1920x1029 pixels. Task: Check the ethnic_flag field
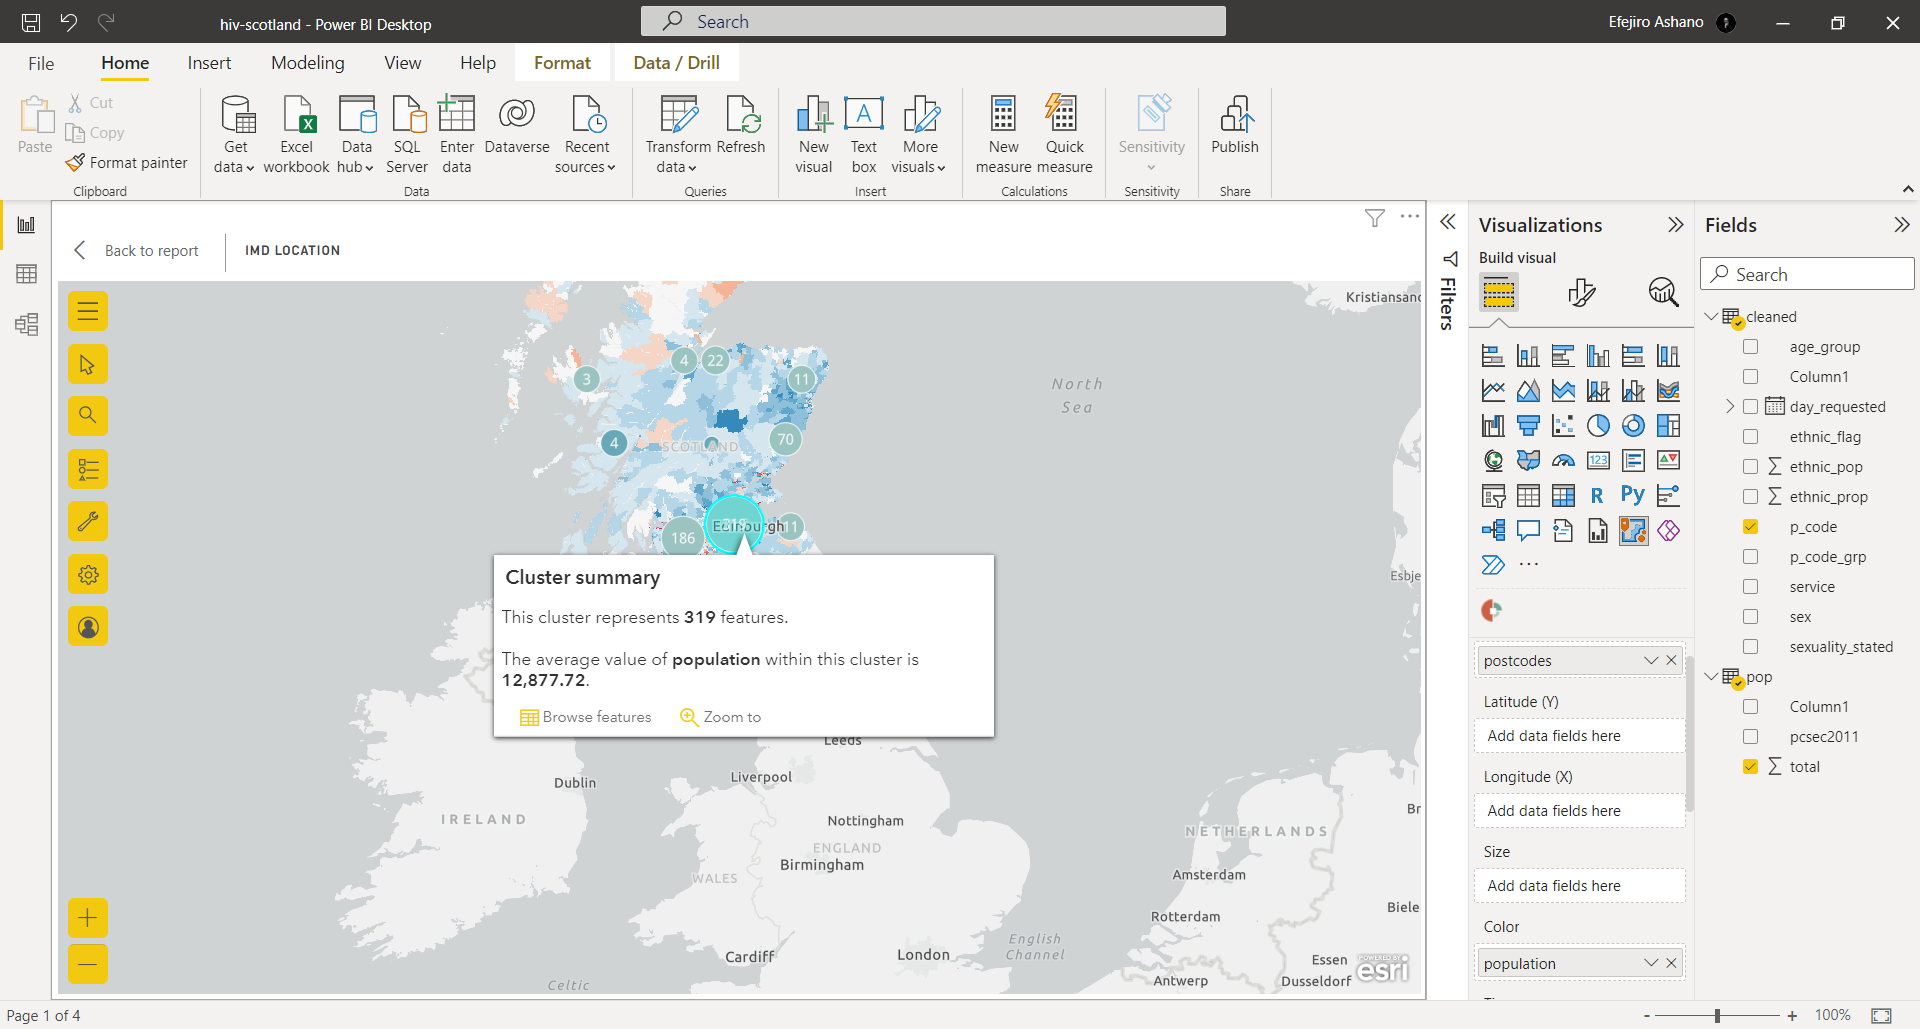point(1750,437)
